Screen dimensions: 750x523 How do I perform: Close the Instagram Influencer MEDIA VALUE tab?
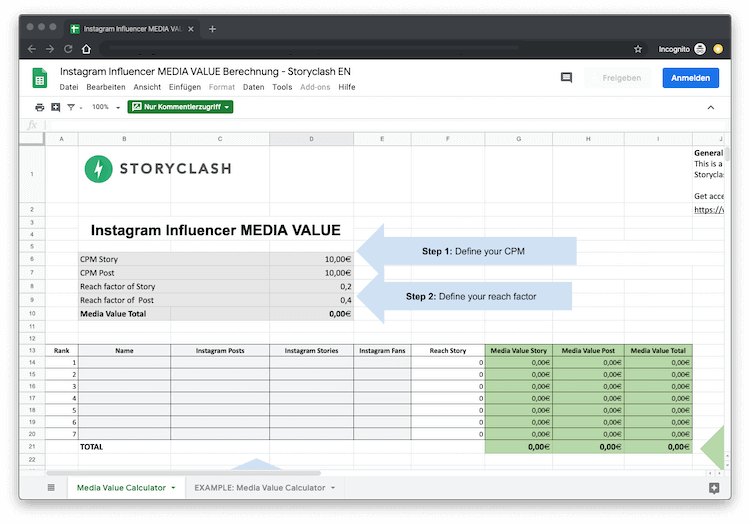click(x=191, y=29)
